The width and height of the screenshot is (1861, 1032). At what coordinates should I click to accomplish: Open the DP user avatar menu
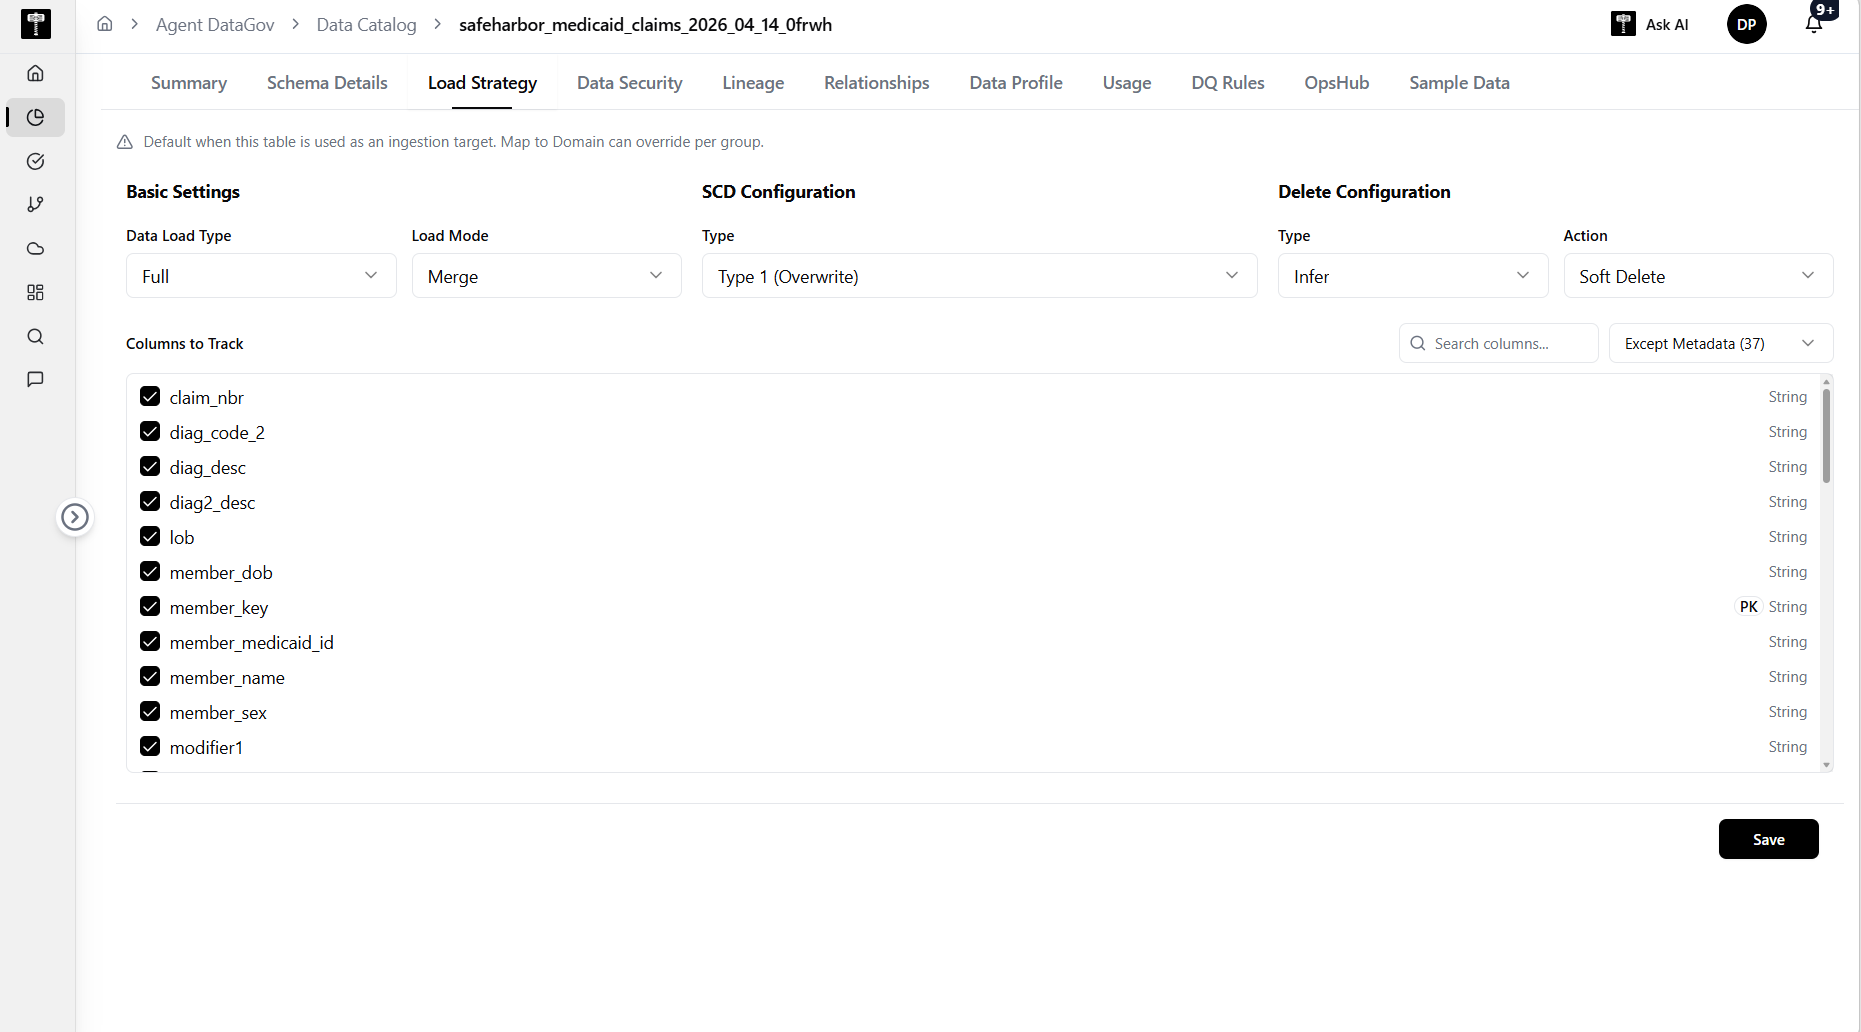[1747, 24]
